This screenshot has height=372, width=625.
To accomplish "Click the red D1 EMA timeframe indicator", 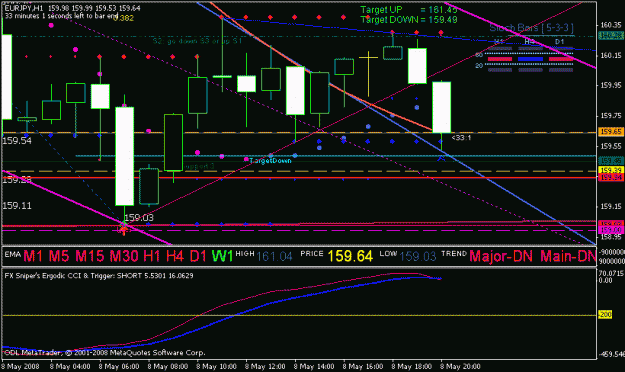I will [x=198, y=256].
